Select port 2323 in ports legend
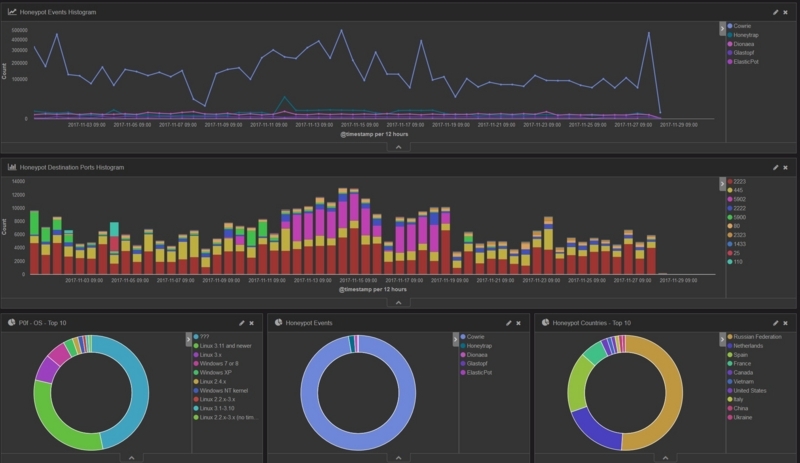Screen dimensions: 800x463 pyautogui.click(x=739, y=235)
